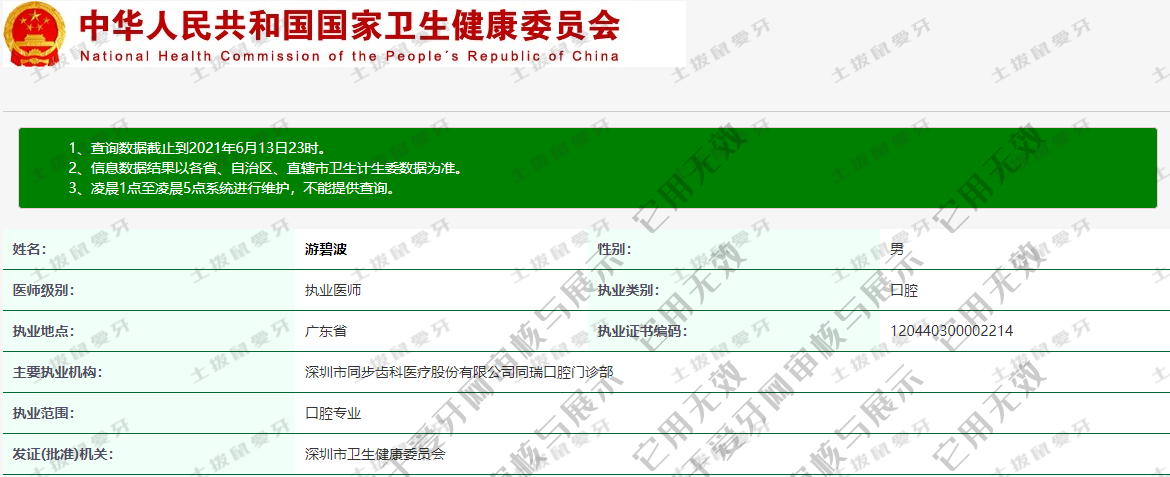Screen dimensions: 1170x477
Task: Click the 执业证书编码 label
Action: click(642, 331)
